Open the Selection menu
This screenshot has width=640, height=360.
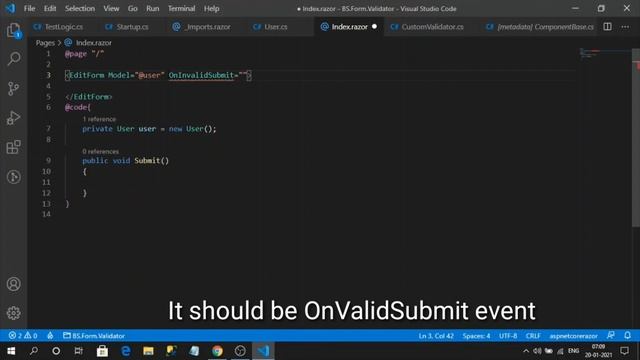[x=80, y=8]
